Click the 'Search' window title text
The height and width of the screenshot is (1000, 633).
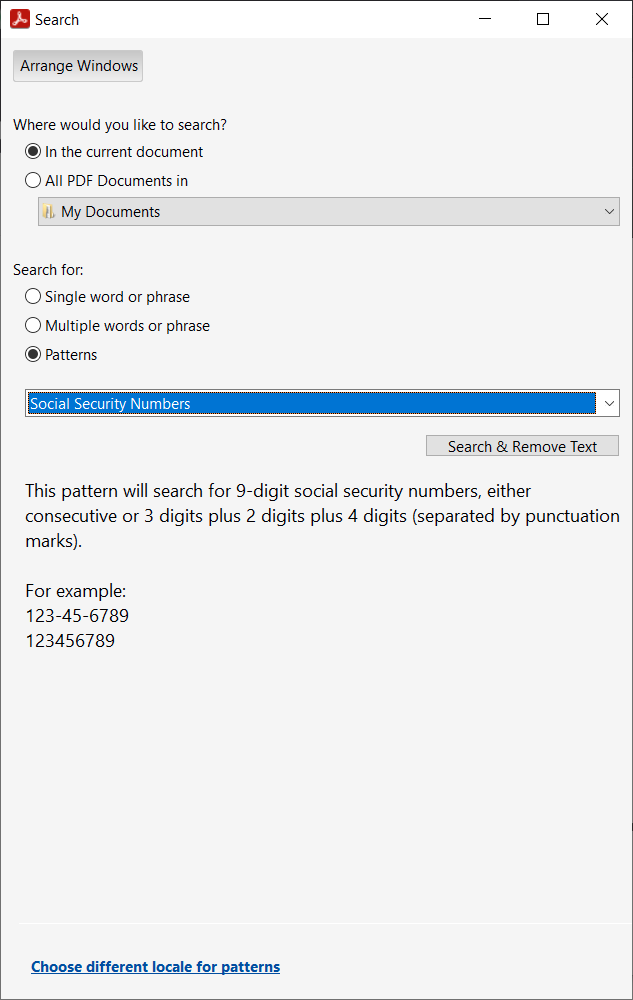pos(57,20)
